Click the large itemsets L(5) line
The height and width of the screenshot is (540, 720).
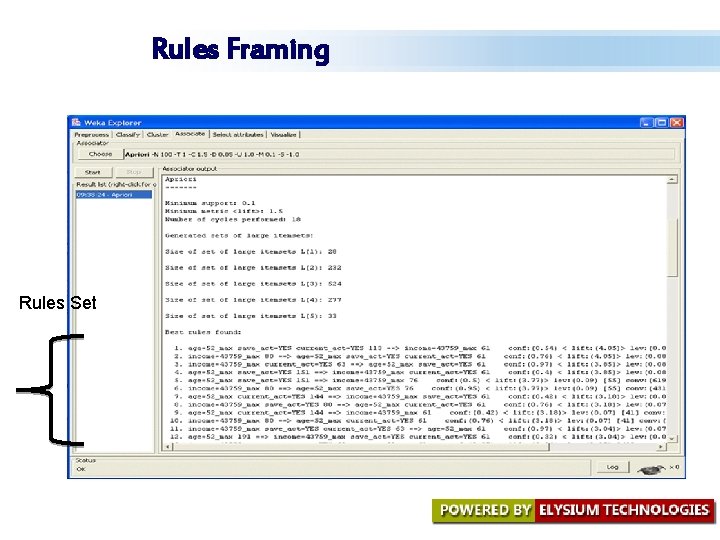point(251,316)
